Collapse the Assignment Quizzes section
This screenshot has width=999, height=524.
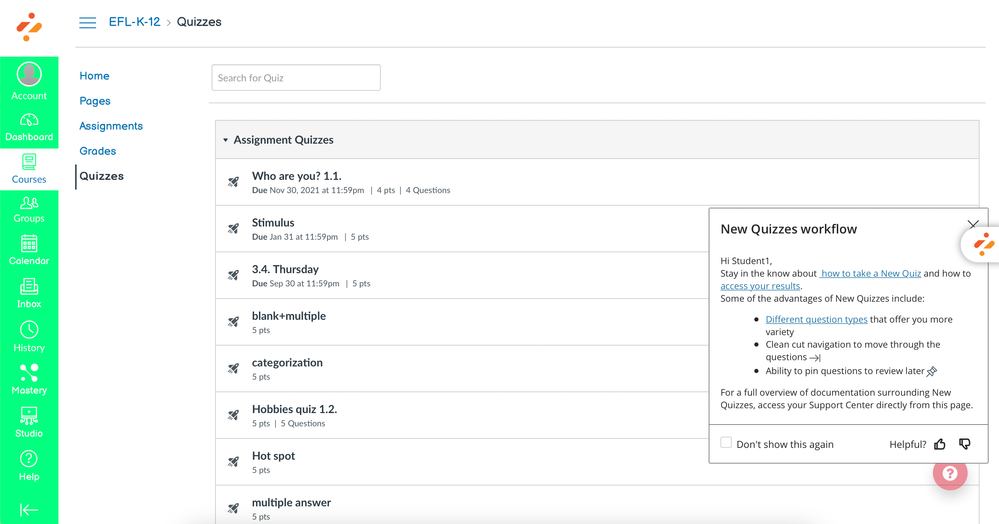point(226,140)
